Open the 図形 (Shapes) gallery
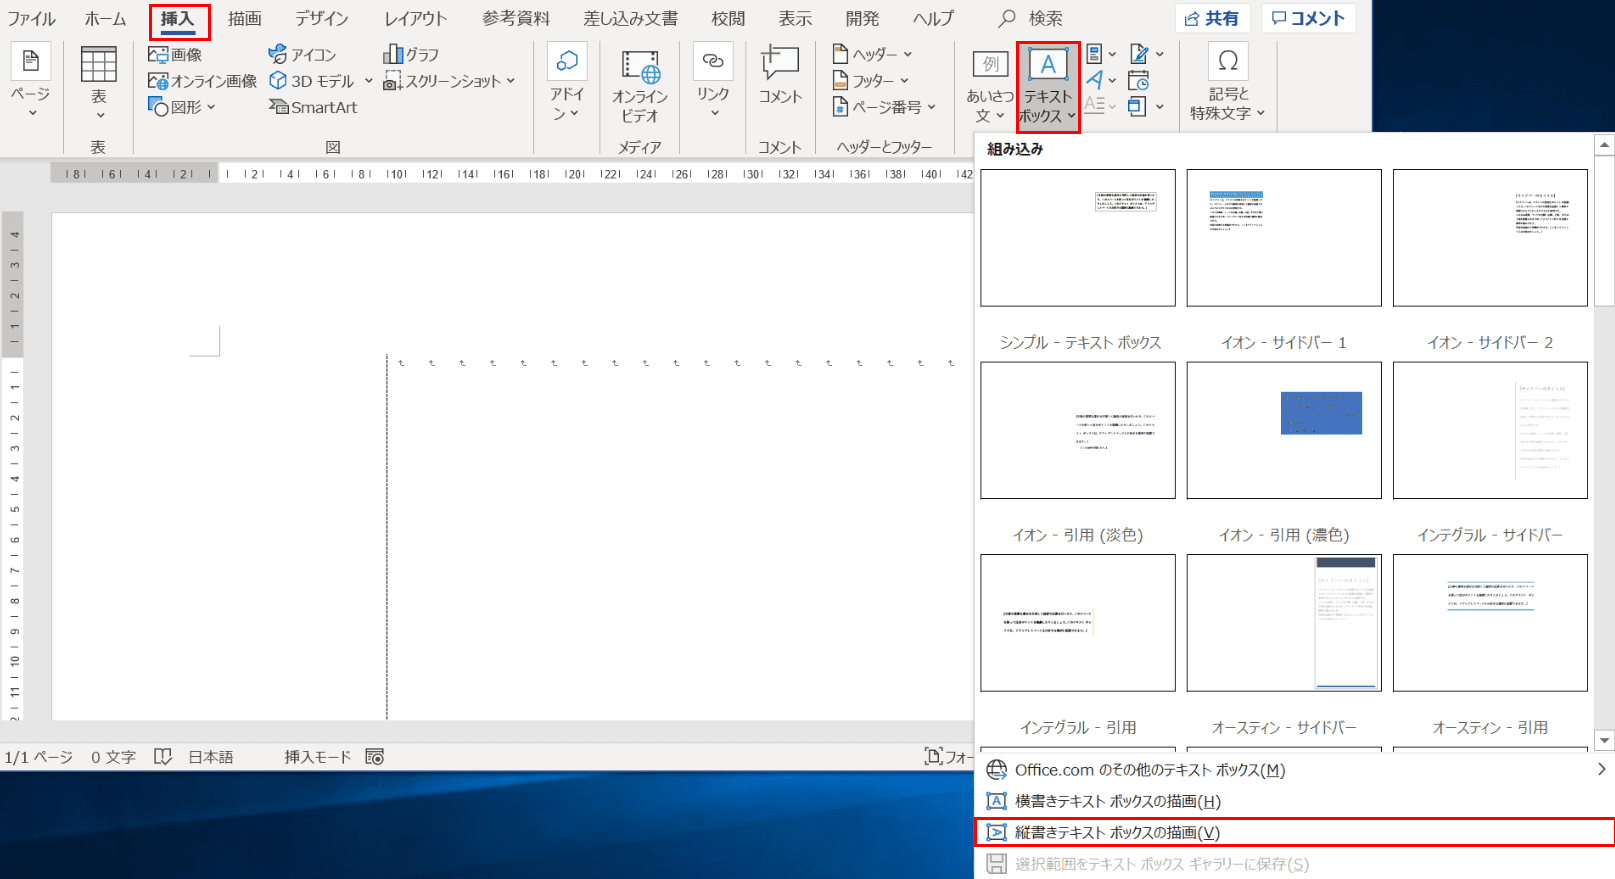This screenshot has height=879, width=1615. (181, 107)
